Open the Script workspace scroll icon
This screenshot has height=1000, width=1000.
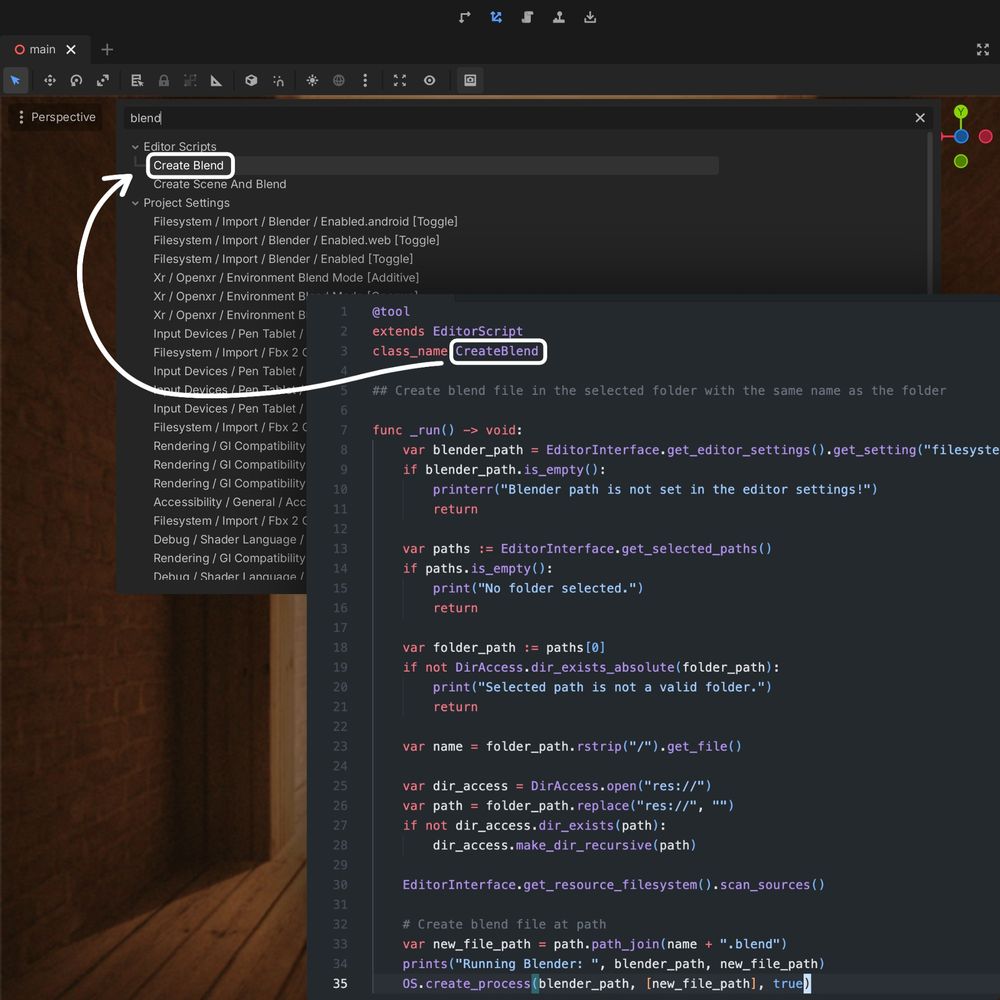click(x=527, y=17)
